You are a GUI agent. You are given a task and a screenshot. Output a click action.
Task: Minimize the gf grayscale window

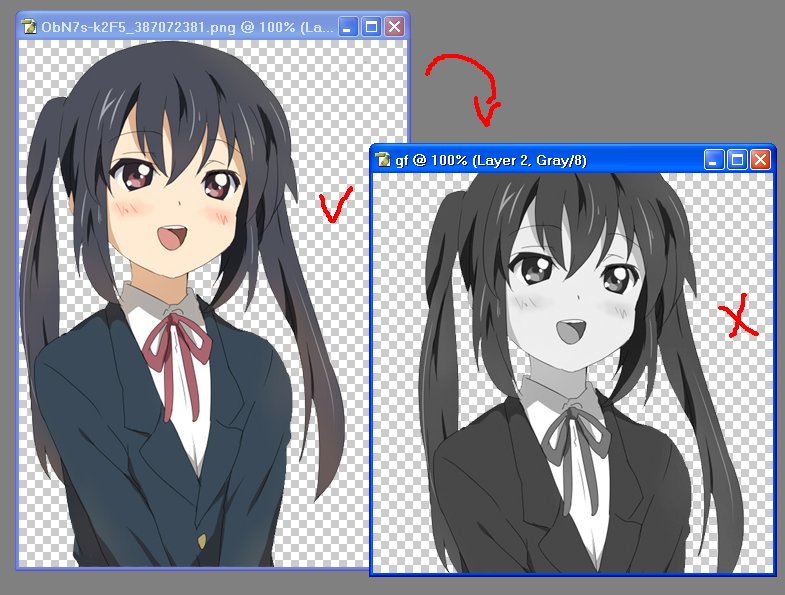[713, 160]
